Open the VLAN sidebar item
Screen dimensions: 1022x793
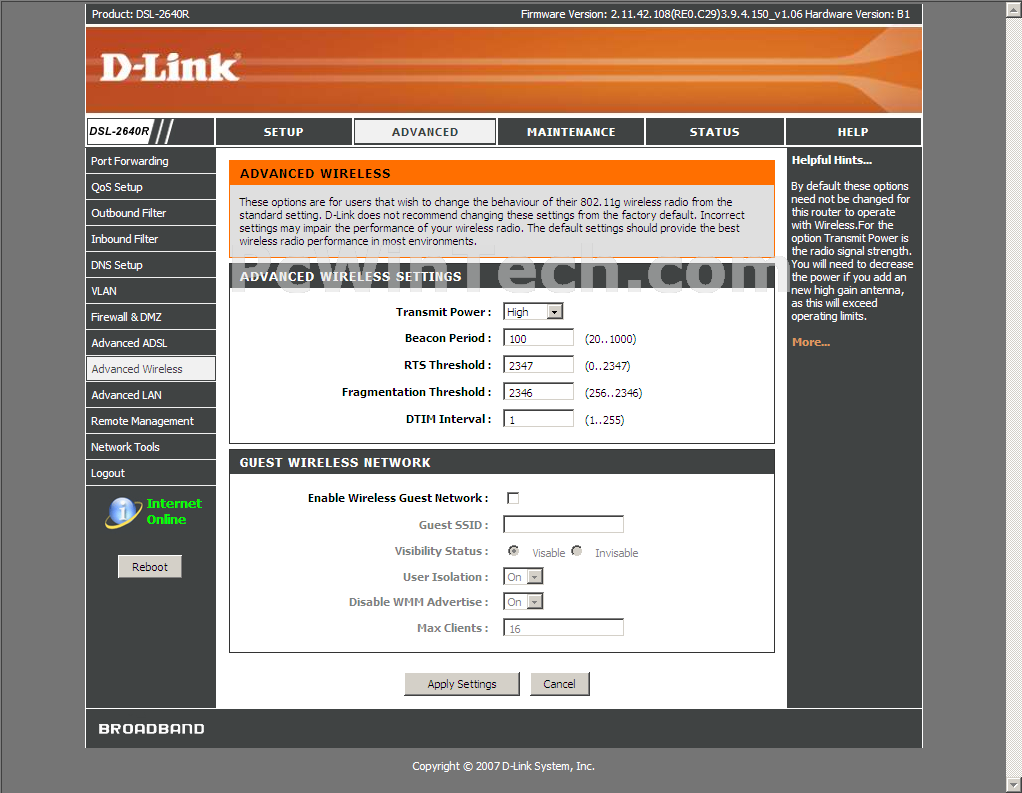(x=151, y=291)
